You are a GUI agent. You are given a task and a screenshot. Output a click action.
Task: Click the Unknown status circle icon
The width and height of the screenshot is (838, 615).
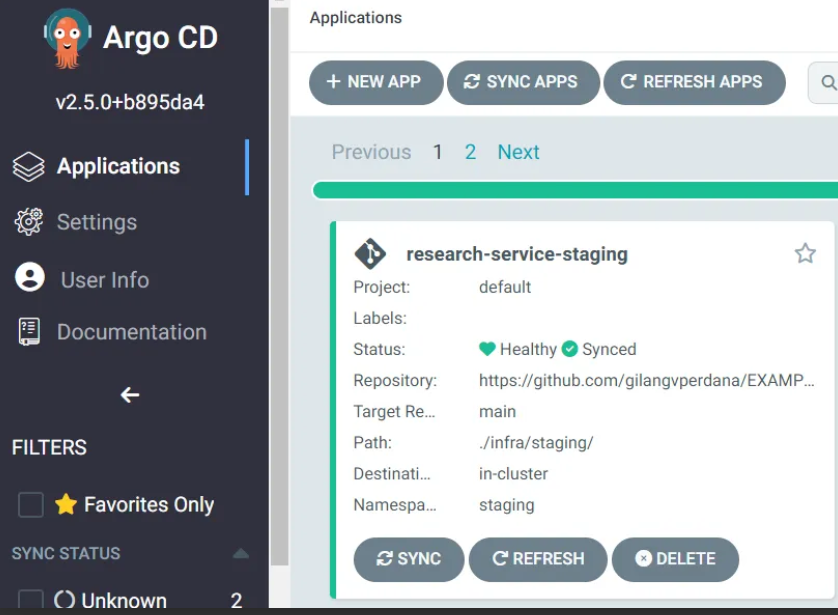pyautogui.click(x=64, y=599)
